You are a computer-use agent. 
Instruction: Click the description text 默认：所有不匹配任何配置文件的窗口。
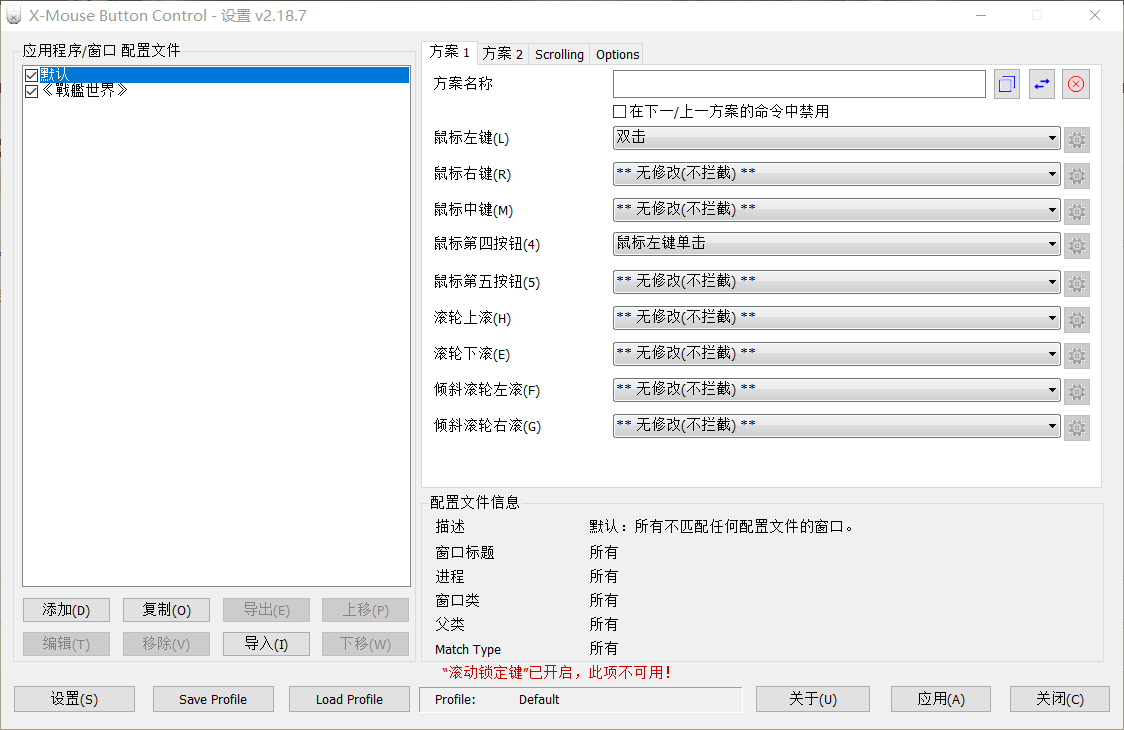pos(722,527)
